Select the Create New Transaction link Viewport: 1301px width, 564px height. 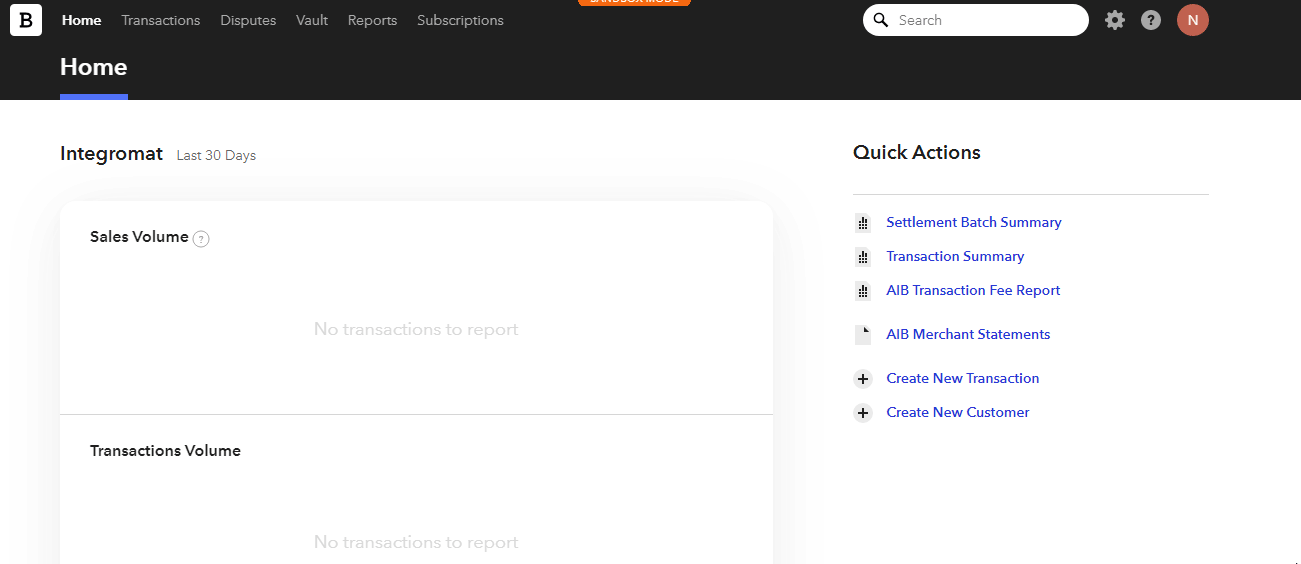click(963, 378)
